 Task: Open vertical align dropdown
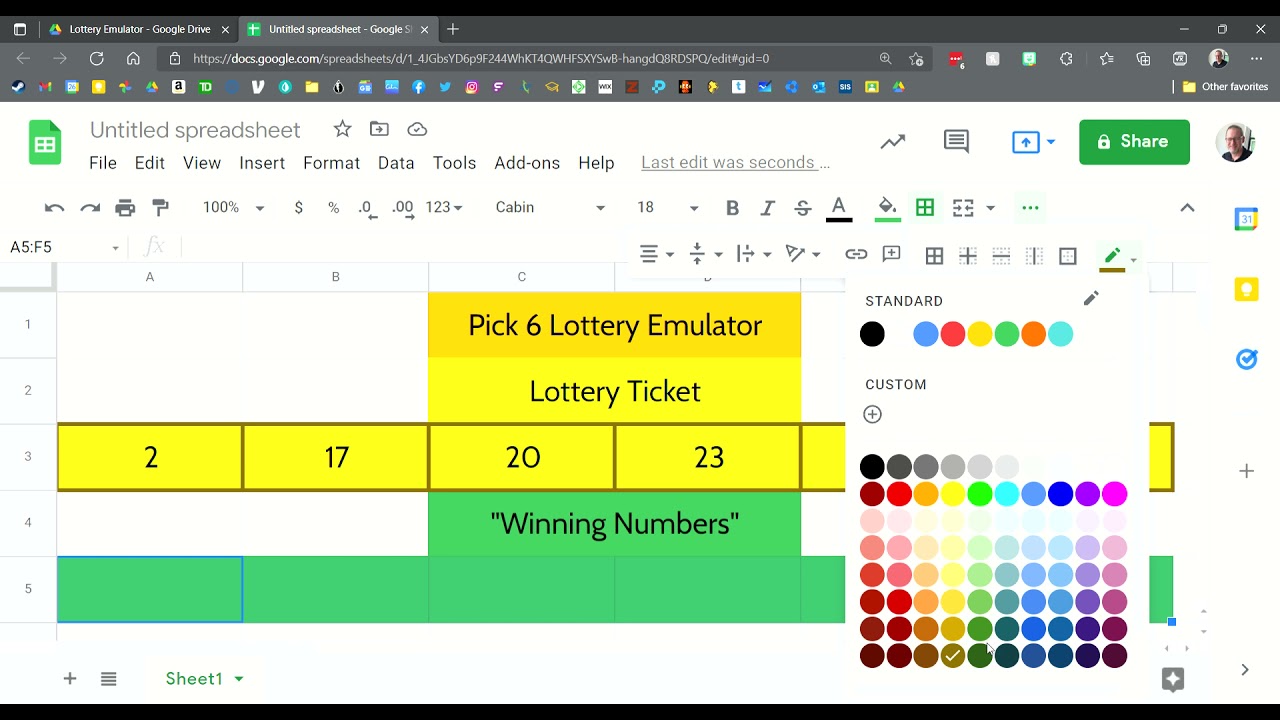(x=705, y=254)
